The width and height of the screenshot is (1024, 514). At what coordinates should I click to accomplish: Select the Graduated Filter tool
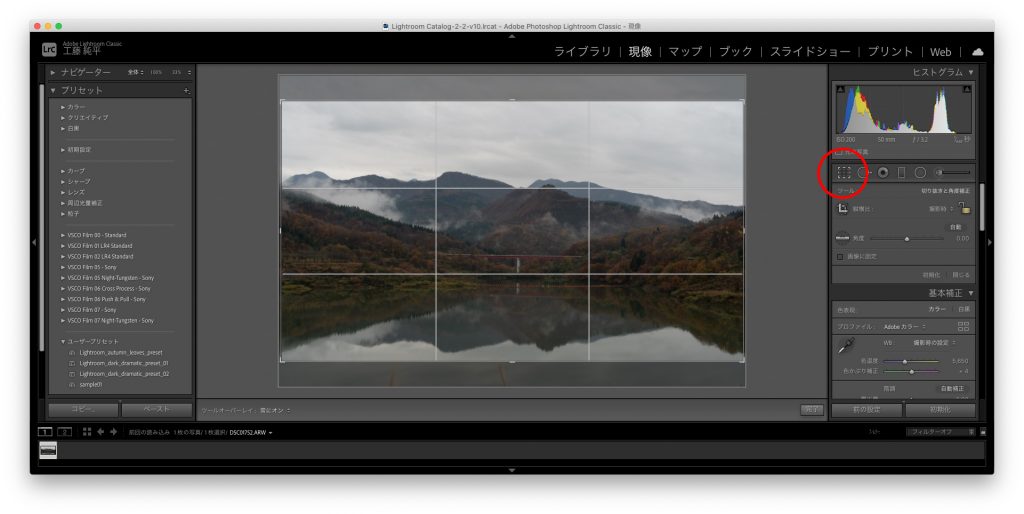pyautogui.click(x=901, y=172)
